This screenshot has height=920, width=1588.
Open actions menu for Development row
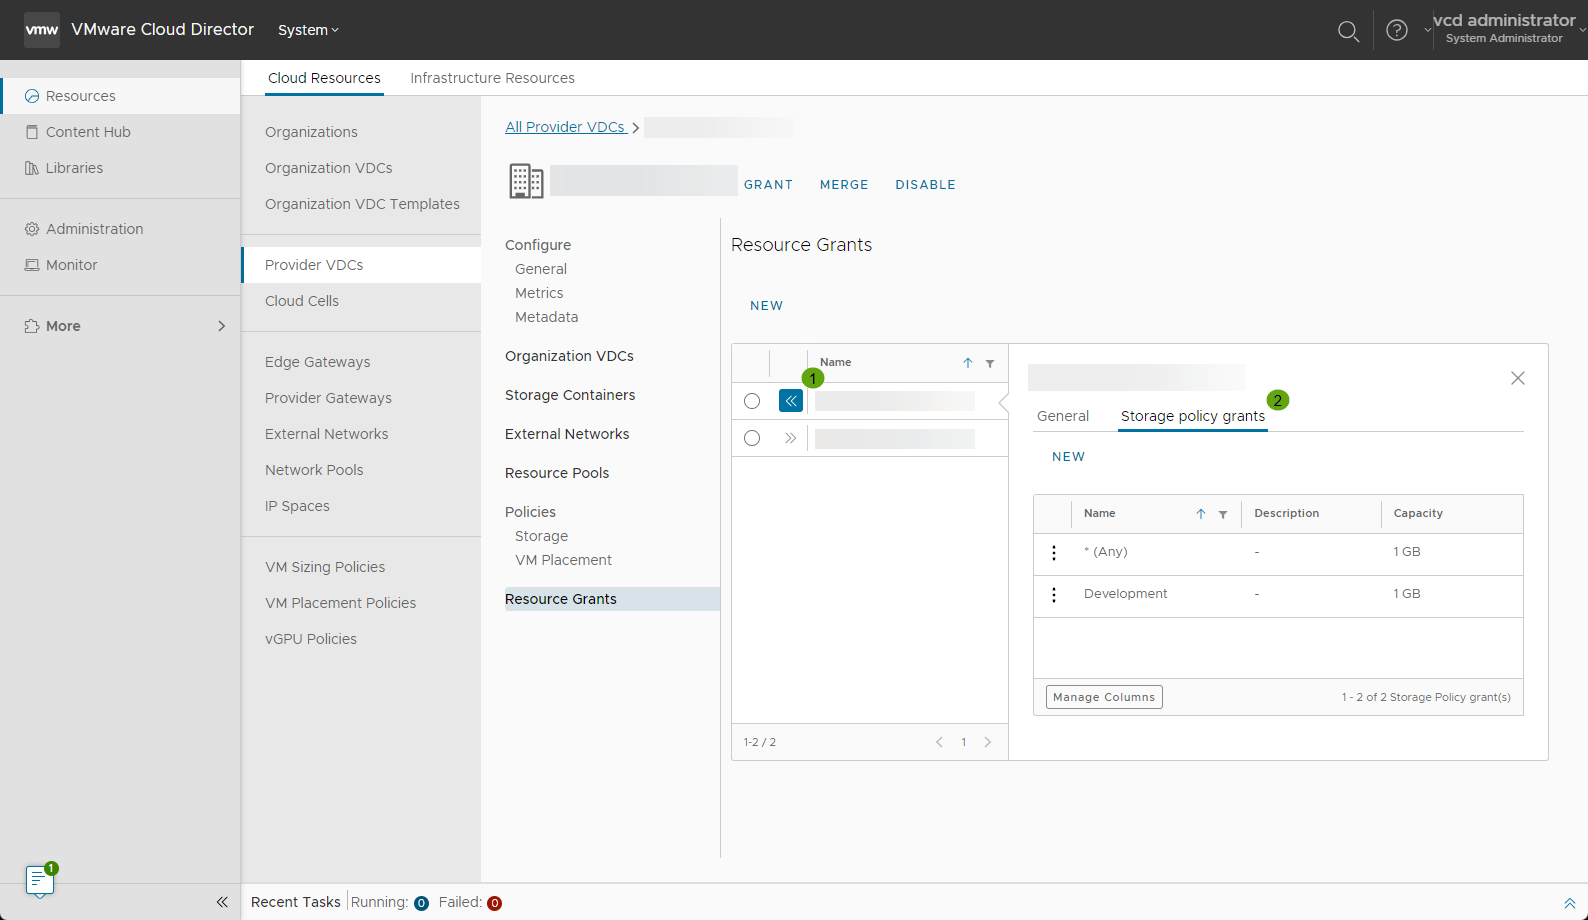click(x=1054, y=595)
